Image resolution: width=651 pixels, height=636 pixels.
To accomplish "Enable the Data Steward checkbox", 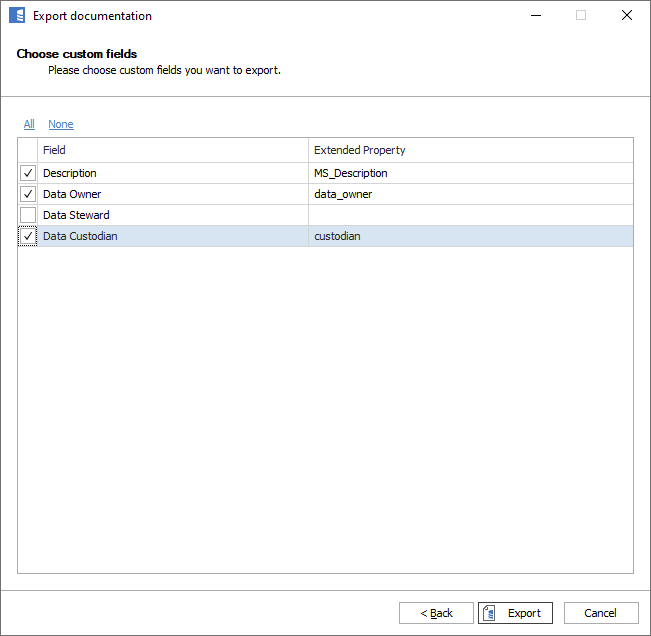I will pyautogui.click(x=28, y=215).
